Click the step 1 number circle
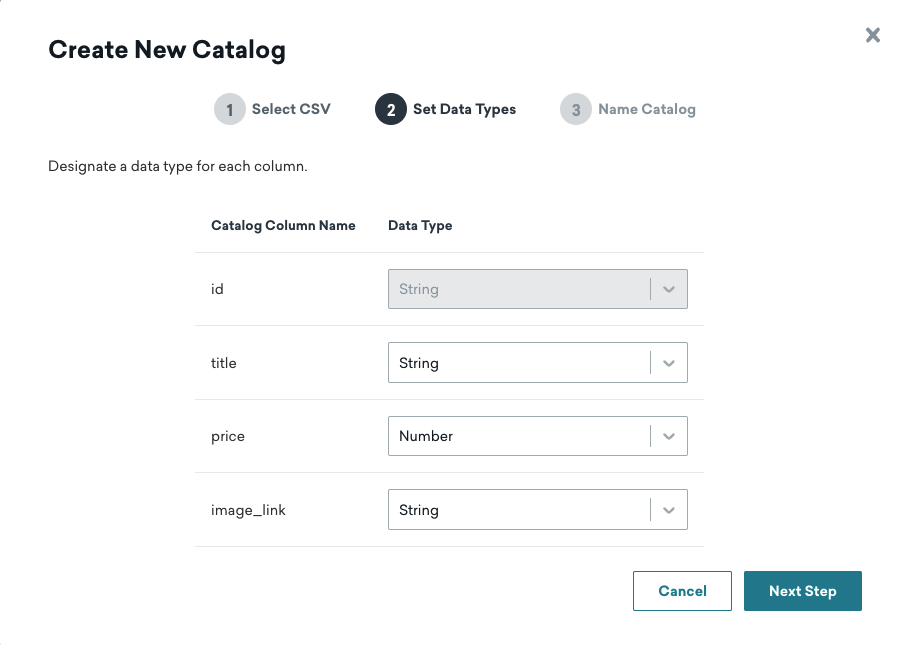918x645 pixels. point(229,110)
